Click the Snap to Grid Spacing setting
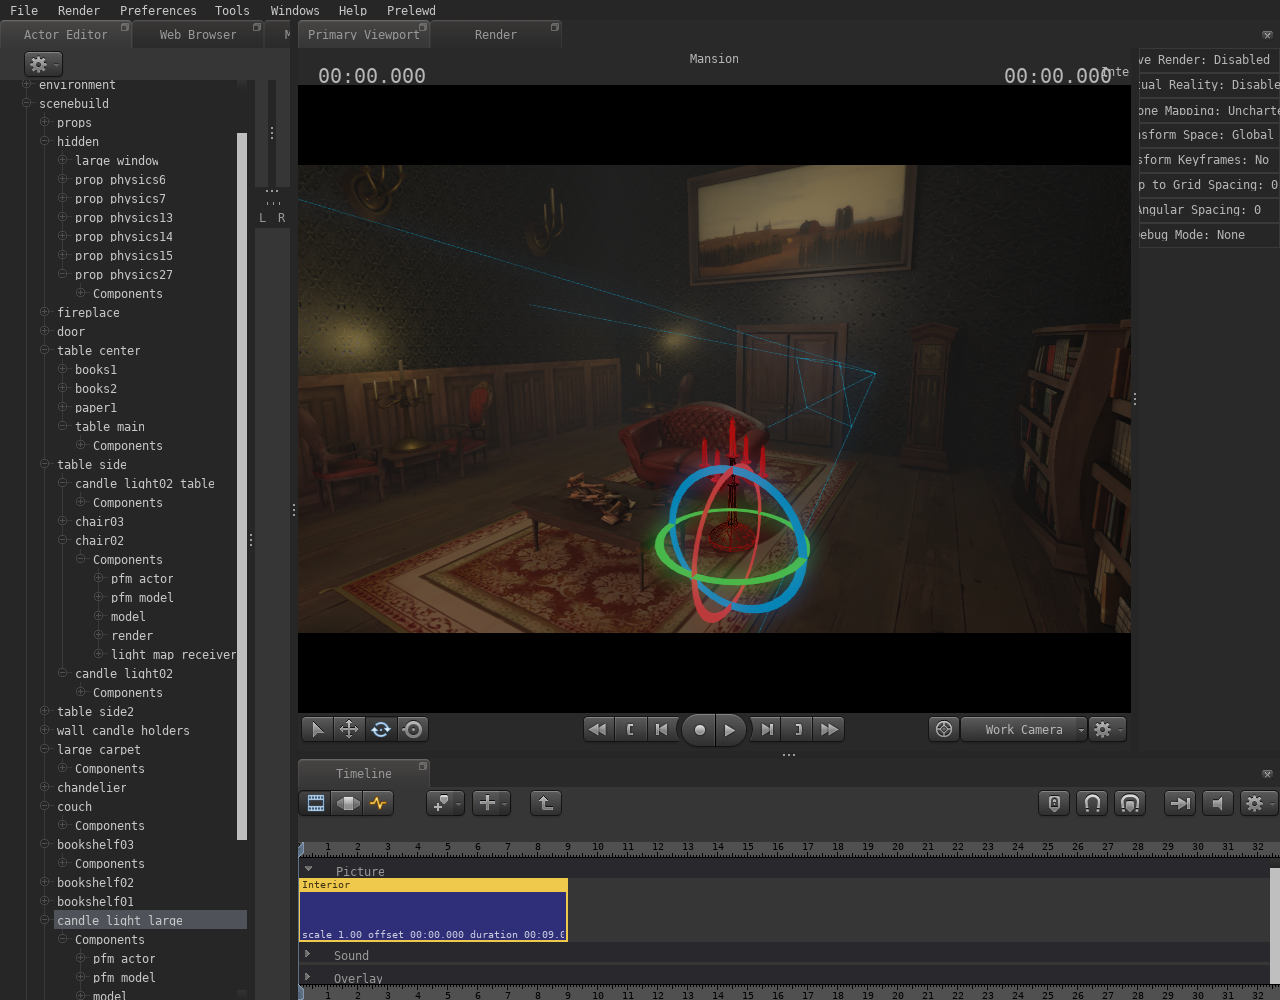This screenshot has width=1280, height=1000. (1209, 185)
